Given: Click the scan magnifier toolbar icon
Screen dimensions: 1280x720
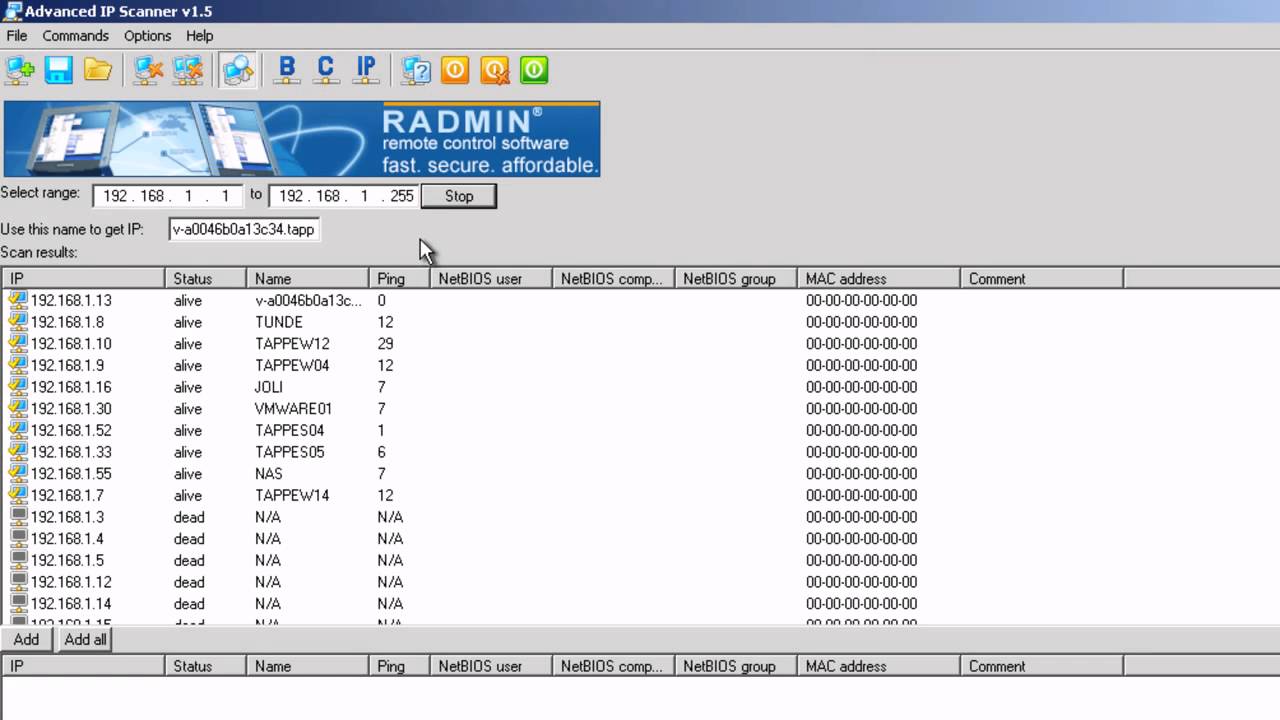Looking at the screenshot, I should [238, 70].
